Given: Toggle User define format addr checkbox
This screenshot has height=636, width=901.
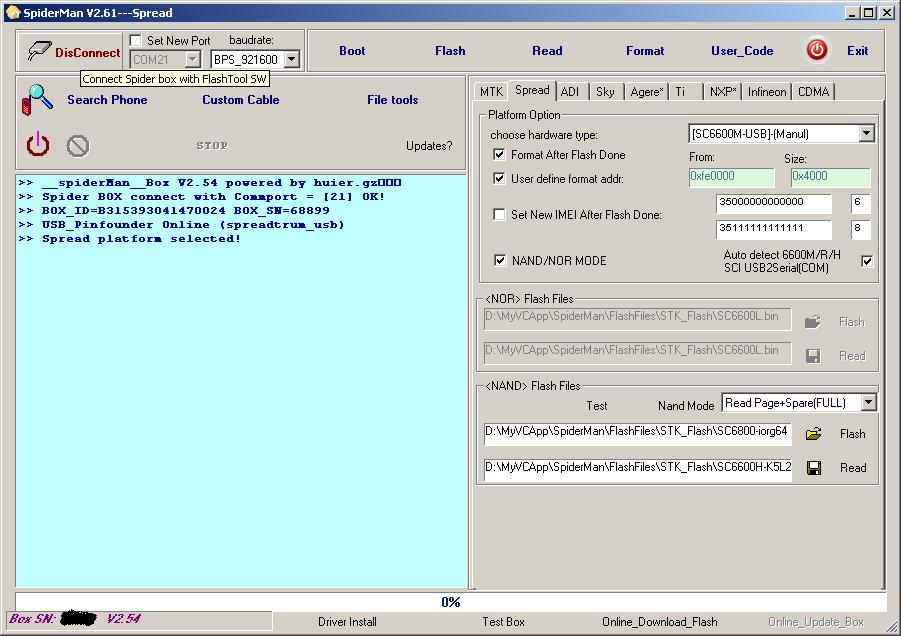Looking at the screenshot, I should click(x=499, y=179).
